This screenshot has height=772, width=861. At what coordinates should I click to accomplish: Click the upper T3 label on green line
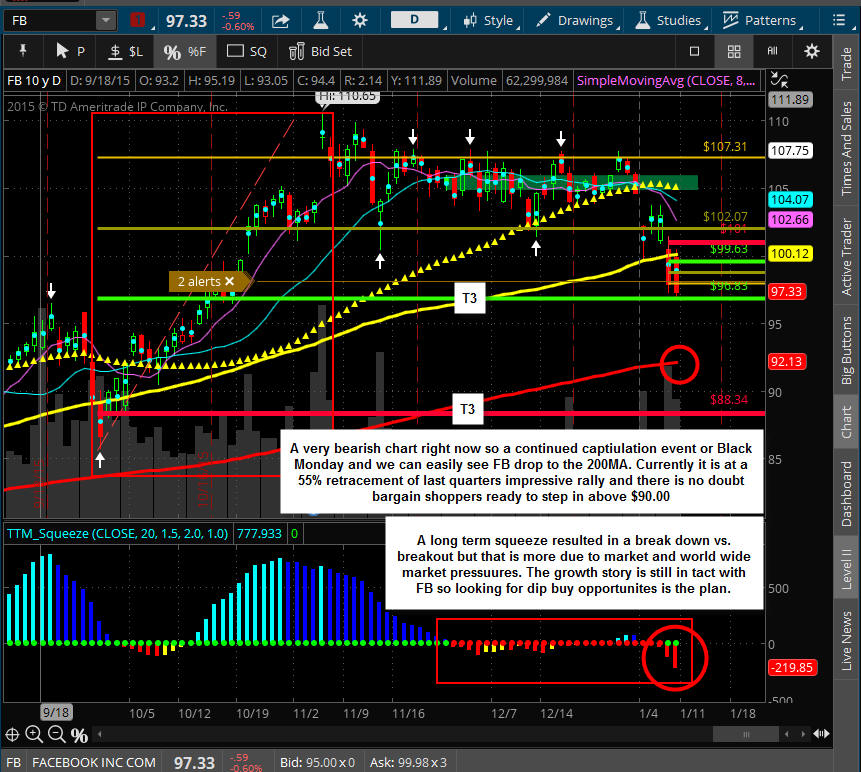click(x=469, y=298)
